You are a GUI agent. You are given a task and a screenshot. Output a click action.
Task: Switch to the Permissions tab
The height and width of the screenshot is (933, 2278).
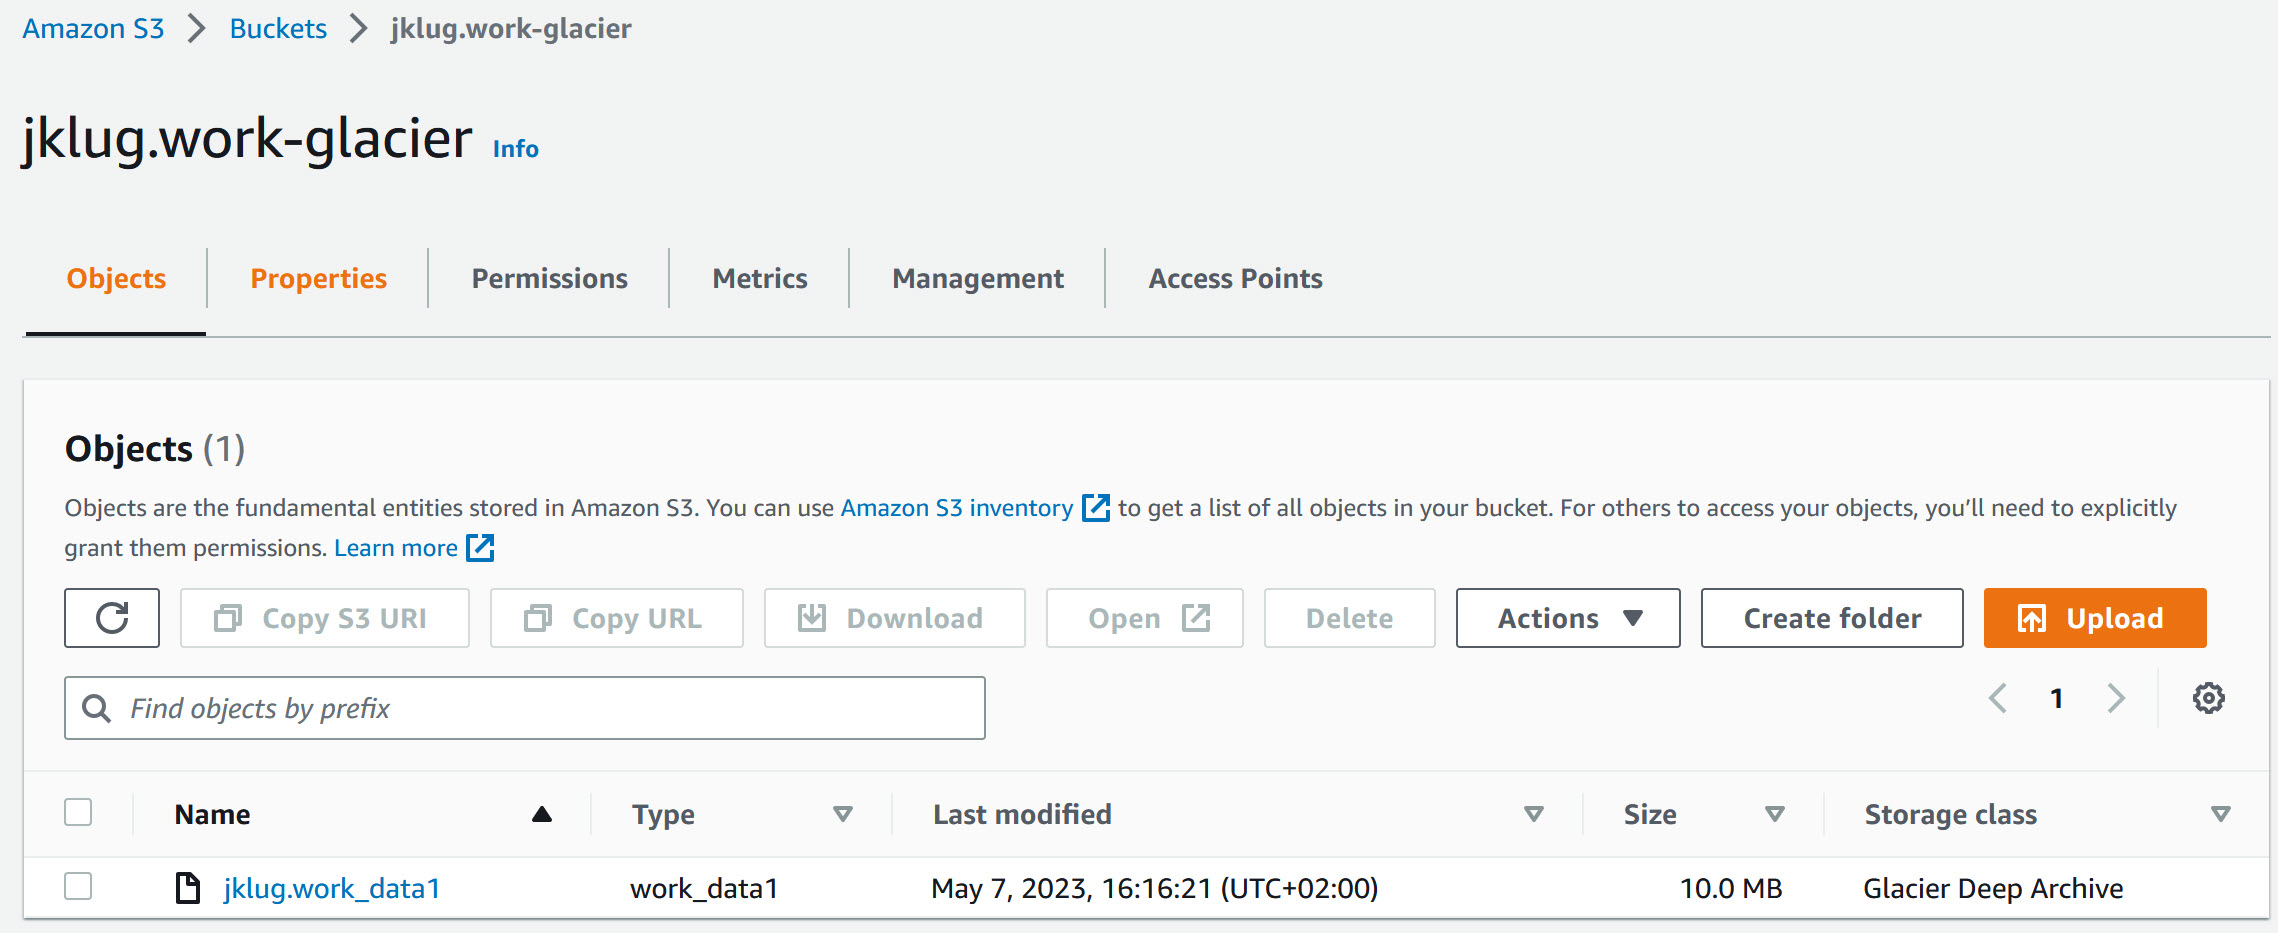(x=548, y=279)
